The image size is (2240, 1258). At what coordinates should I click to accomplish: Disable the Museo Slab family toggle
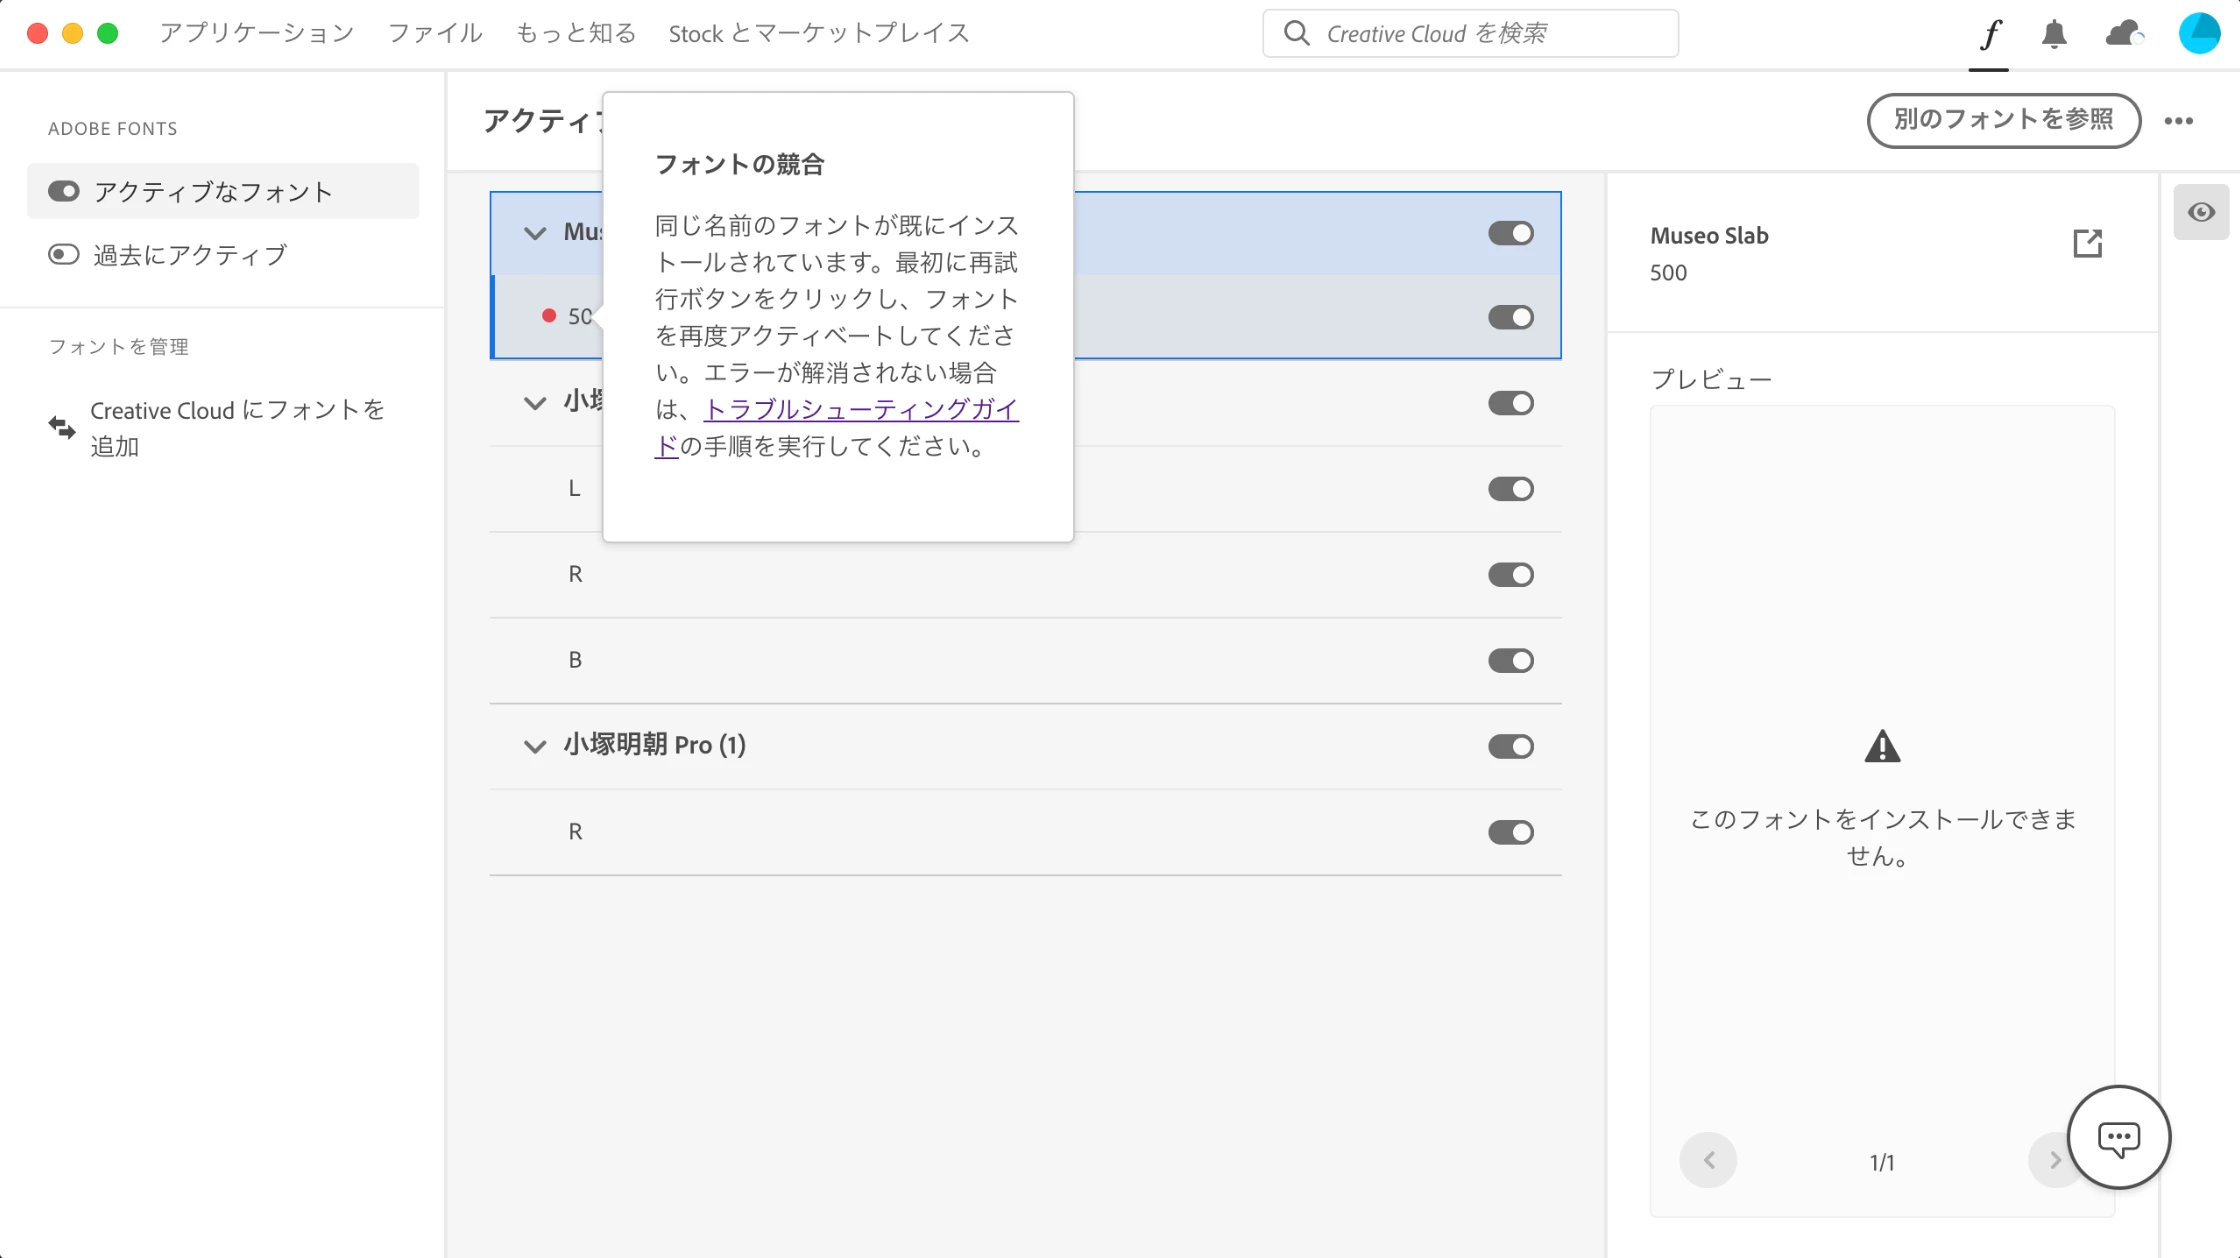coord(1510,233)
